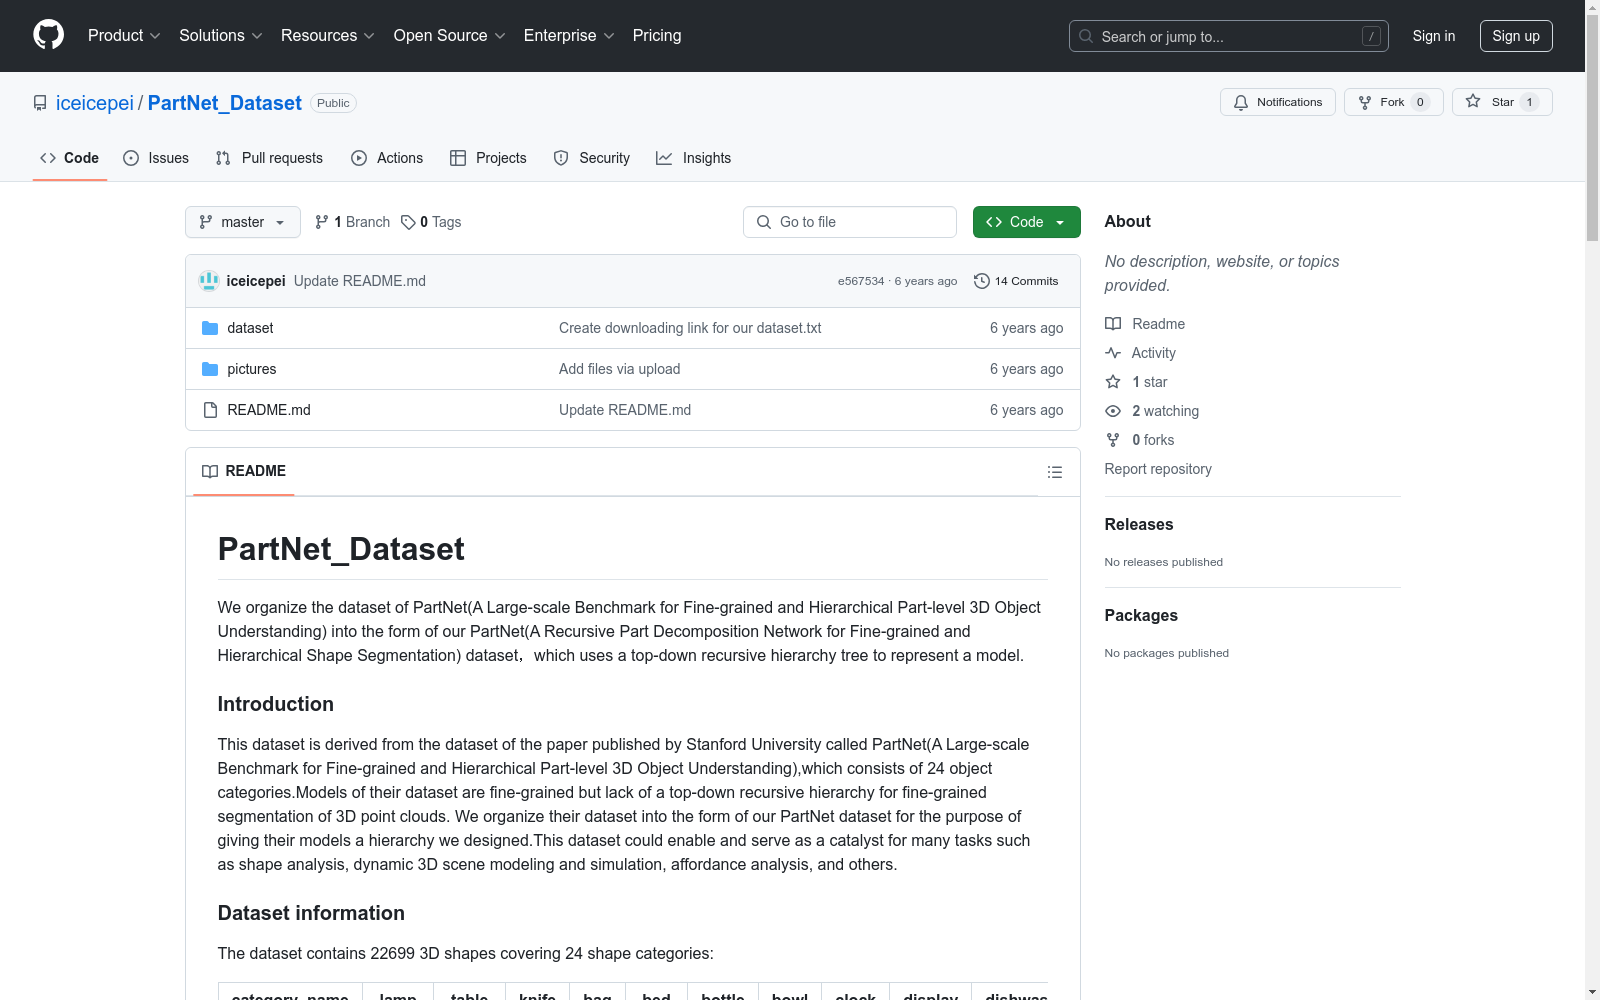Go to the Pull requests tab
The width and height of the screenshot is (1600, 1000).
[269, 158]
